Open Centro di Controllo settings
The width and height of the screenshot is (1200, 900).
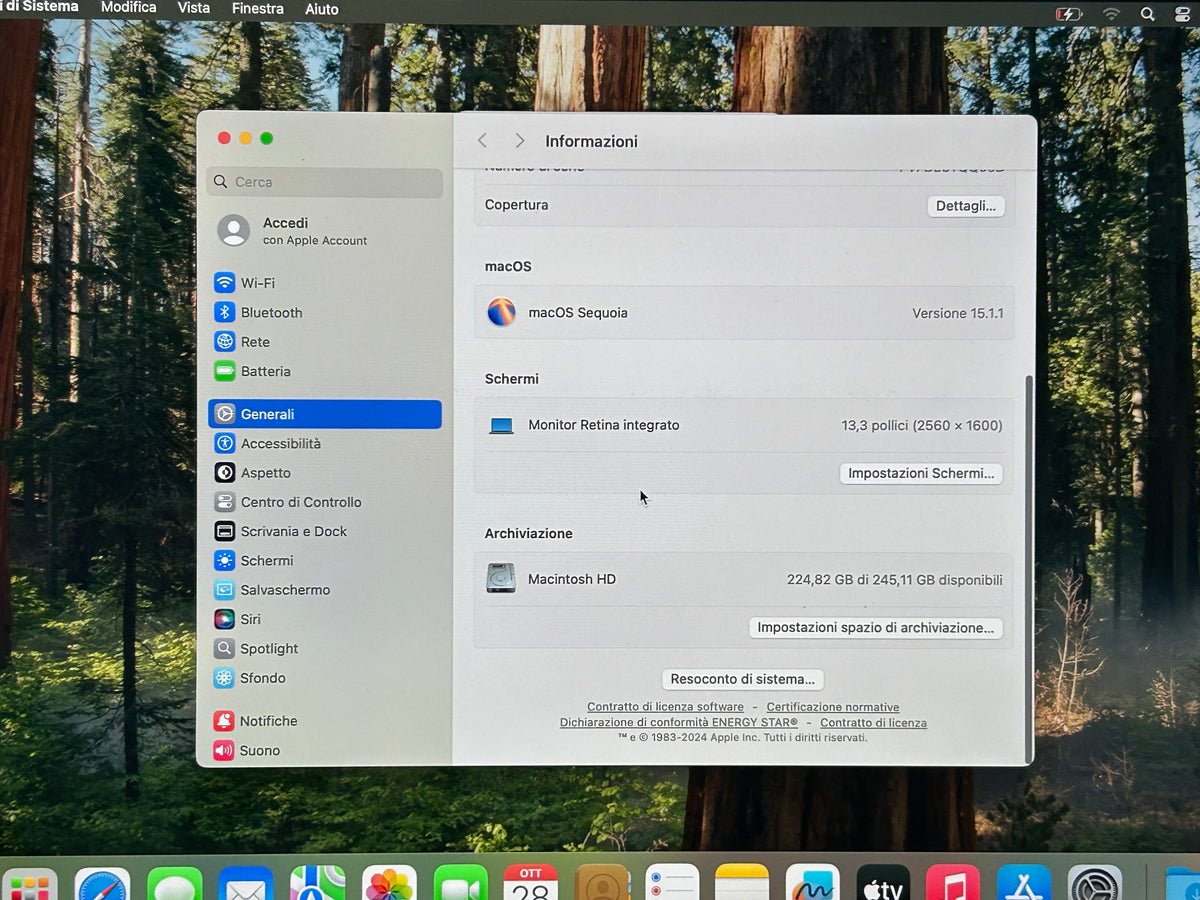click(x=325, y=502)
